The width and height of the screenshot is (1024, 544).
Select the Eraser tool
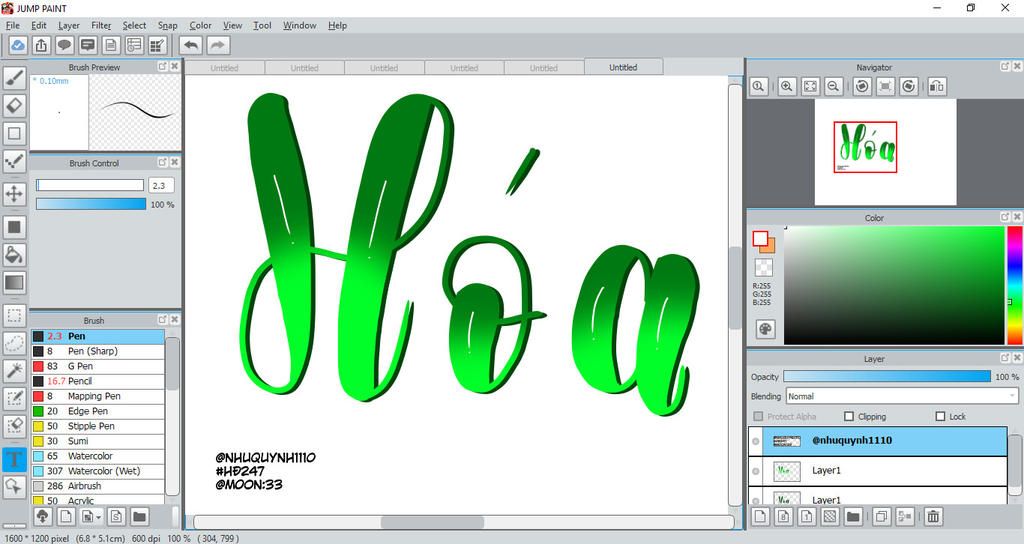tap(14, 105)
